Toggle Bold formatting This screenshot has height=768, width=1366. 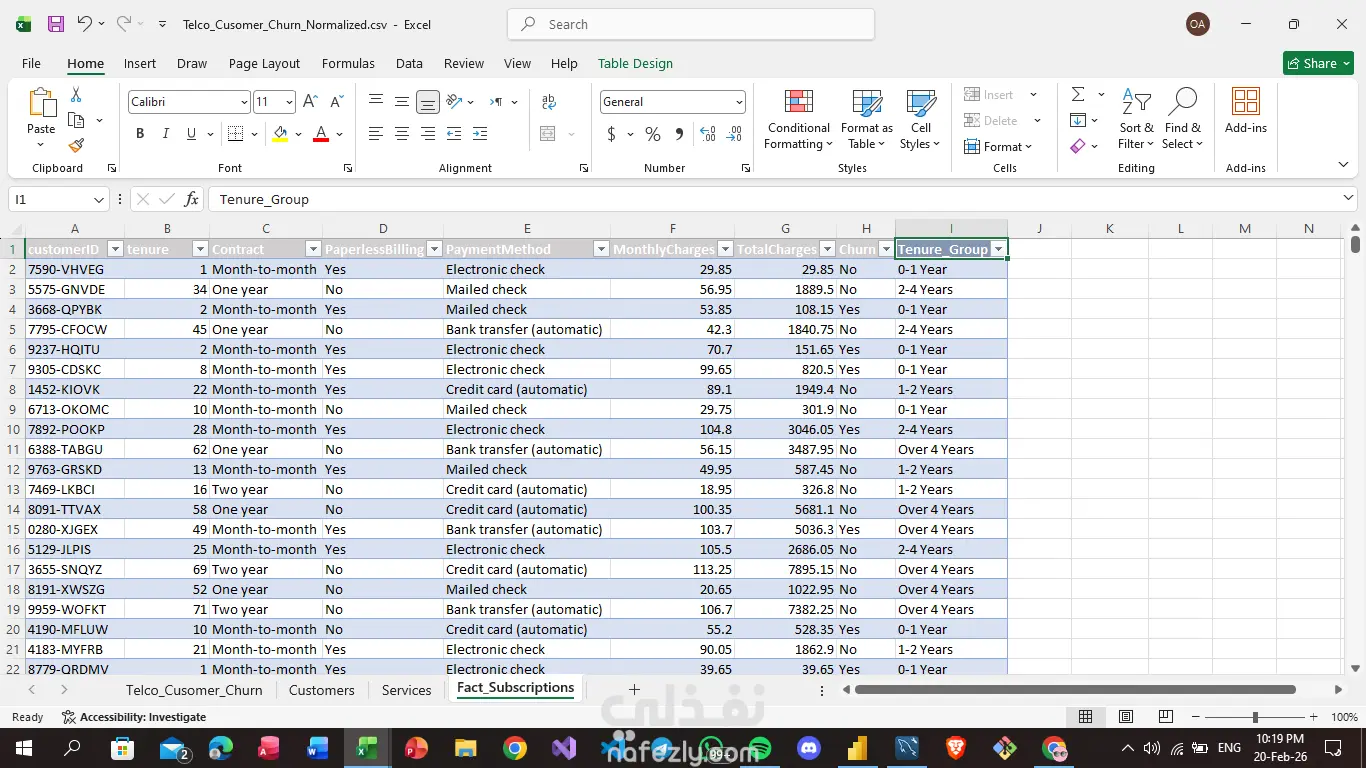[140, 134]
